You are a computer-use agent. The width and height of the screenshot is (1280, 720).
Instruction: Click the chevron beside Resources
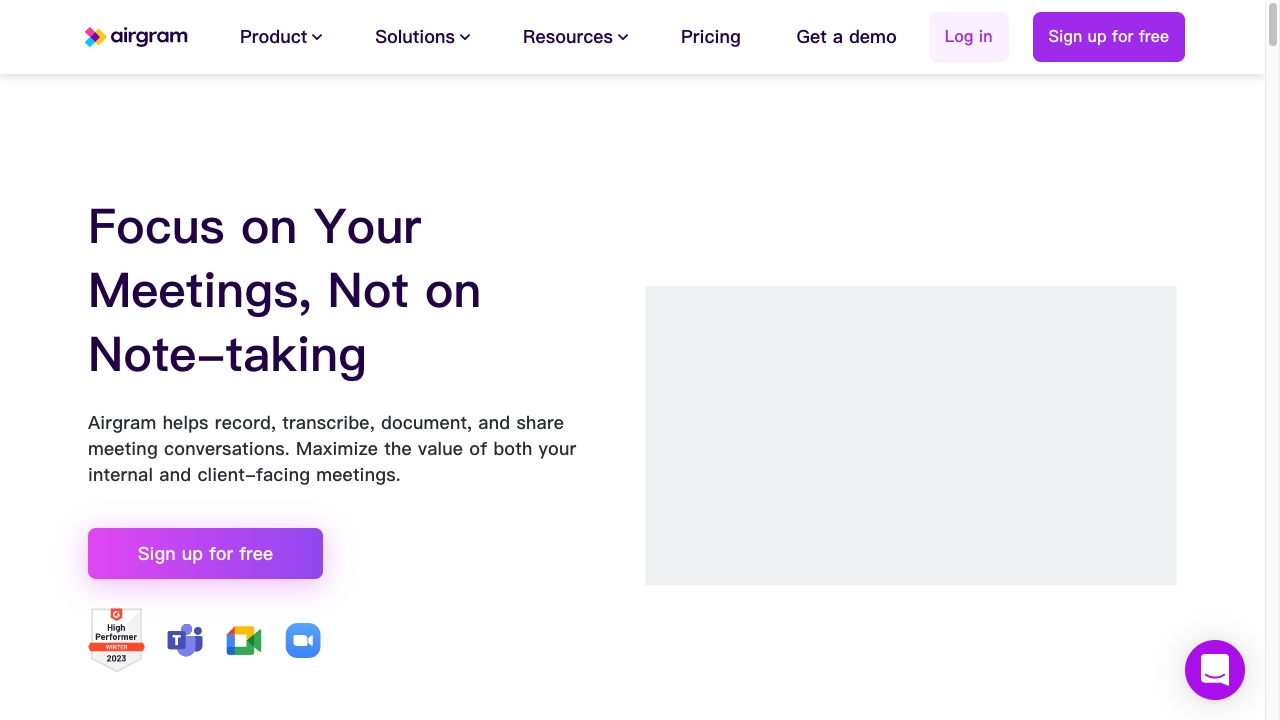(x=623, y=37)
